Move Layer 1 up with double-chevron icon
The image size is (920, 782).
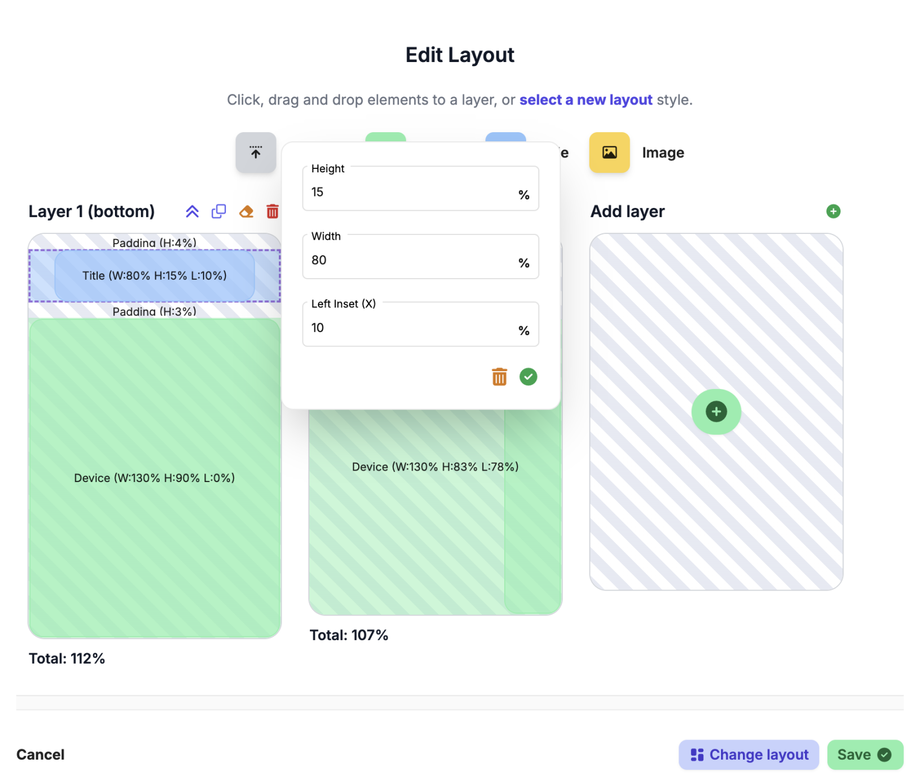[x=192, y=212]
